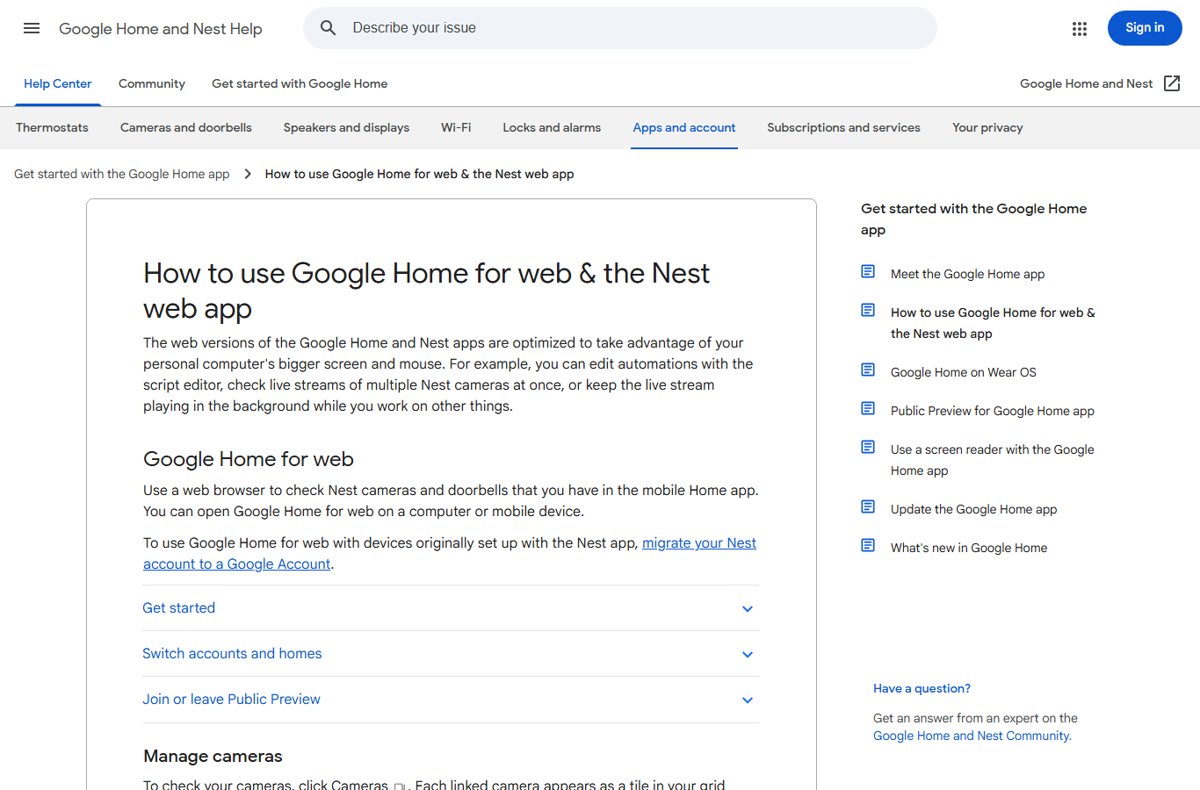Open Get started with Google Home tab
The height and width of the screenshot is (790, 1200).
(300, 84)
